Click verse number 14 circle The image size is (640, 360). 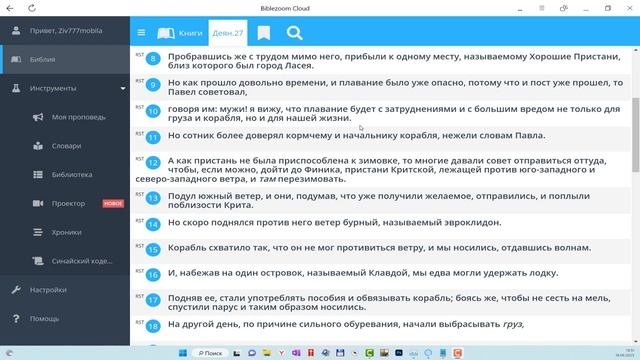[x=153, y=224]
